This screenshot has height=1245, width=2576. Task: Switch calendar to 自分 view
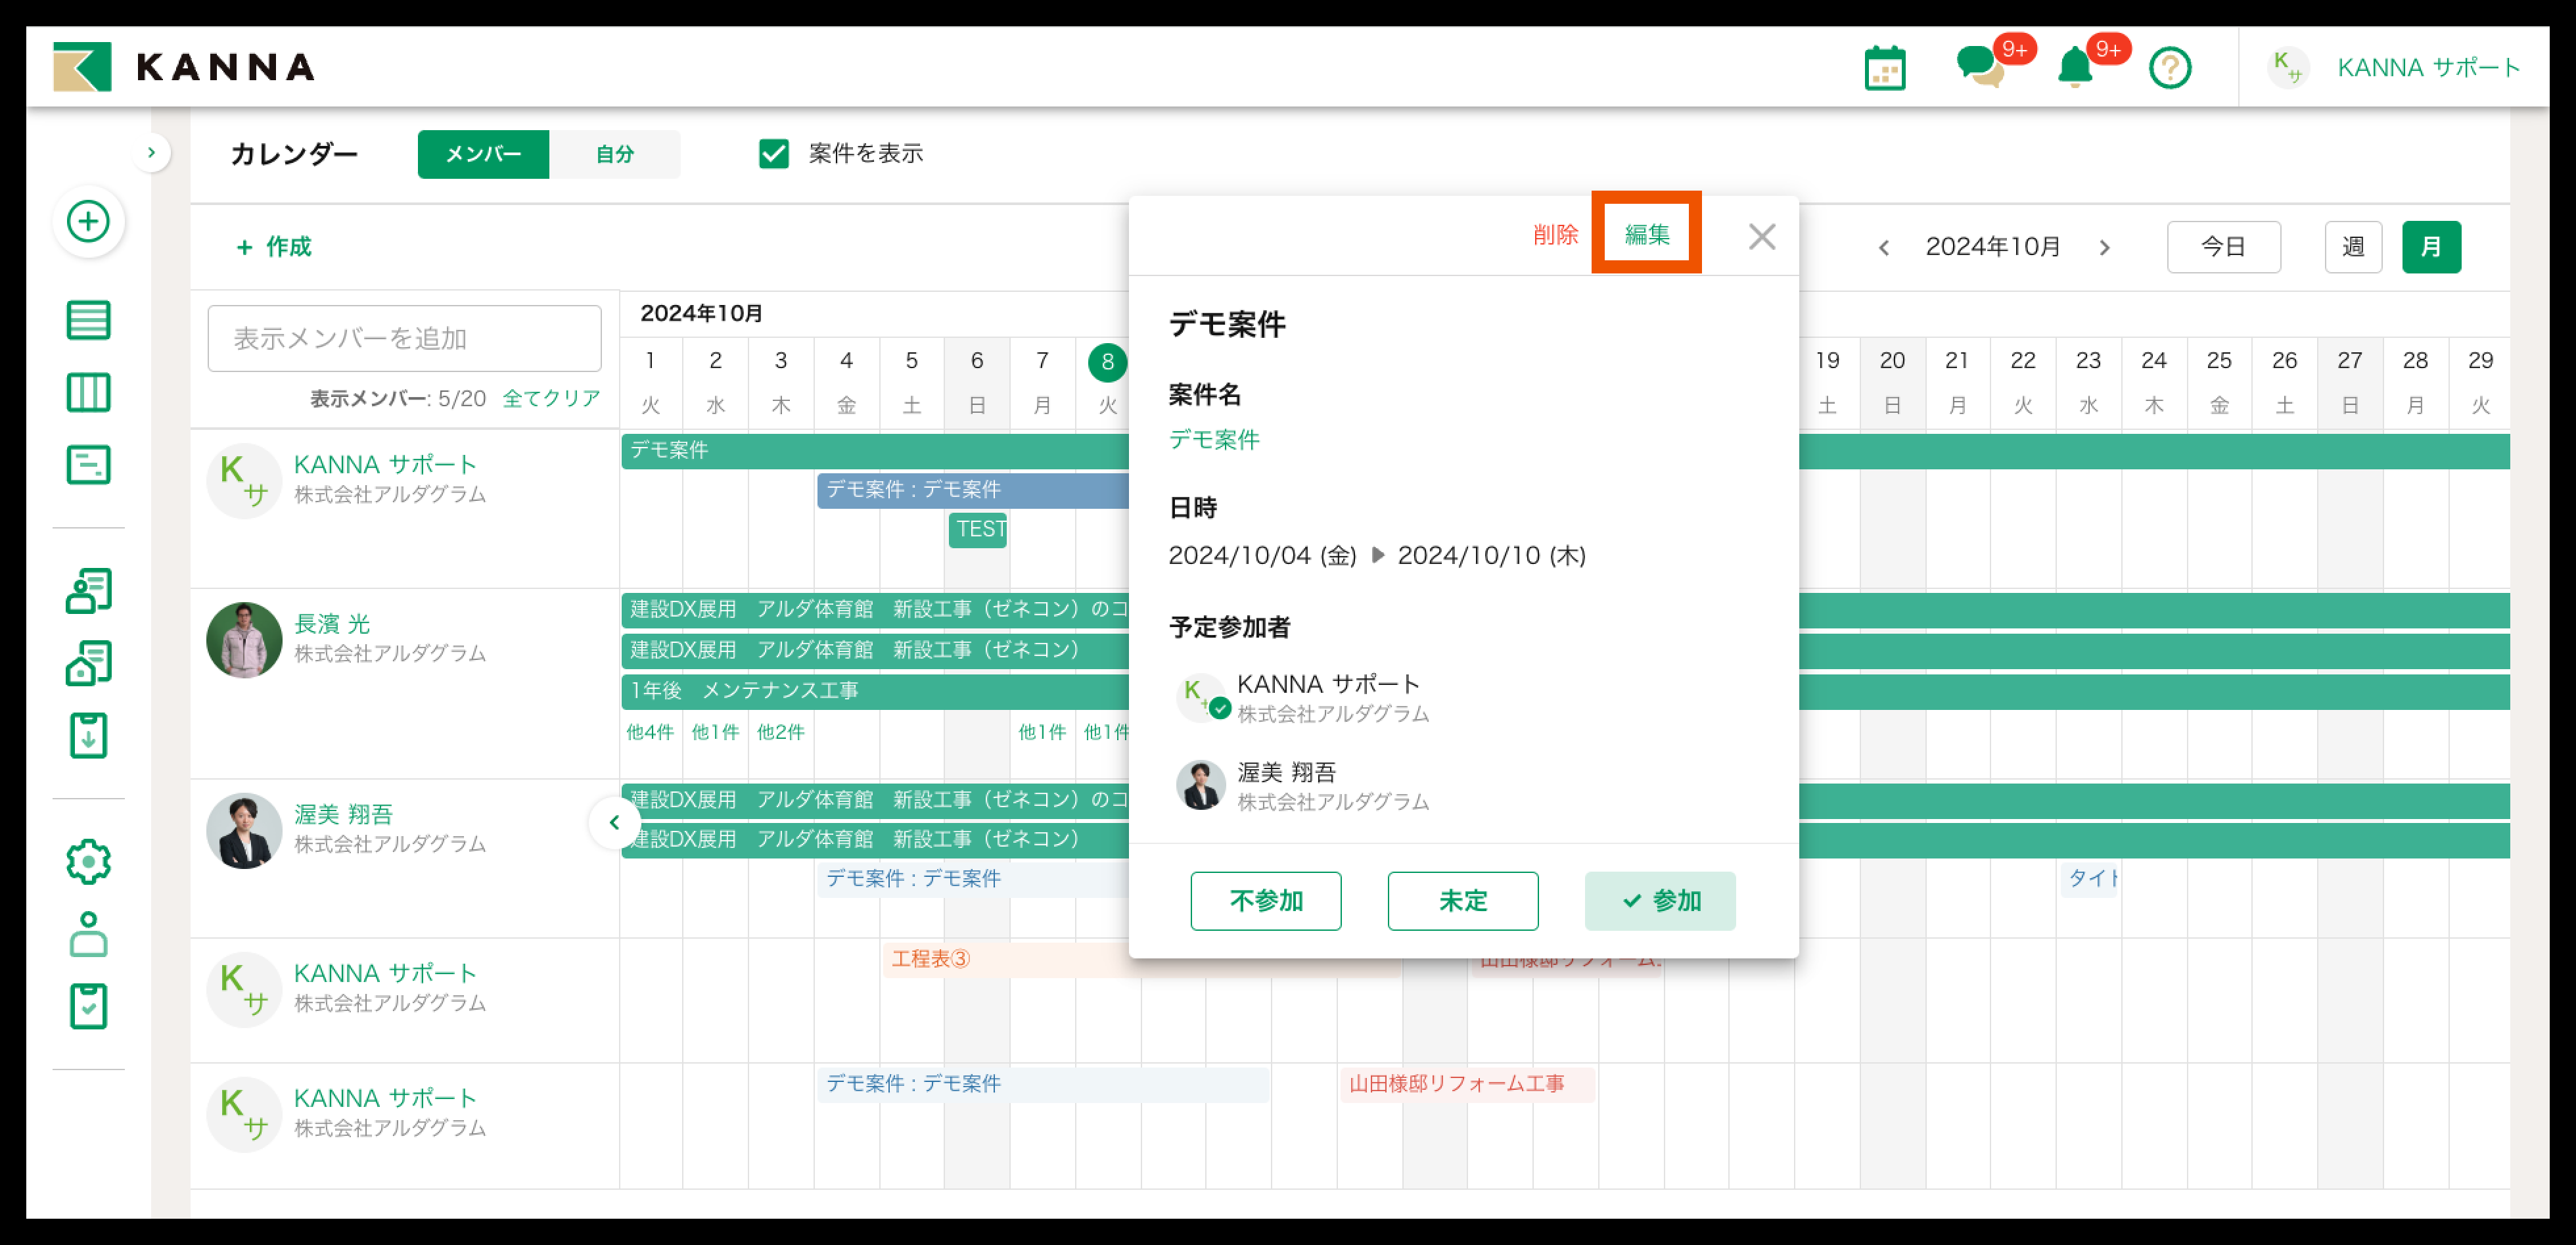click(x=615, y=154)
